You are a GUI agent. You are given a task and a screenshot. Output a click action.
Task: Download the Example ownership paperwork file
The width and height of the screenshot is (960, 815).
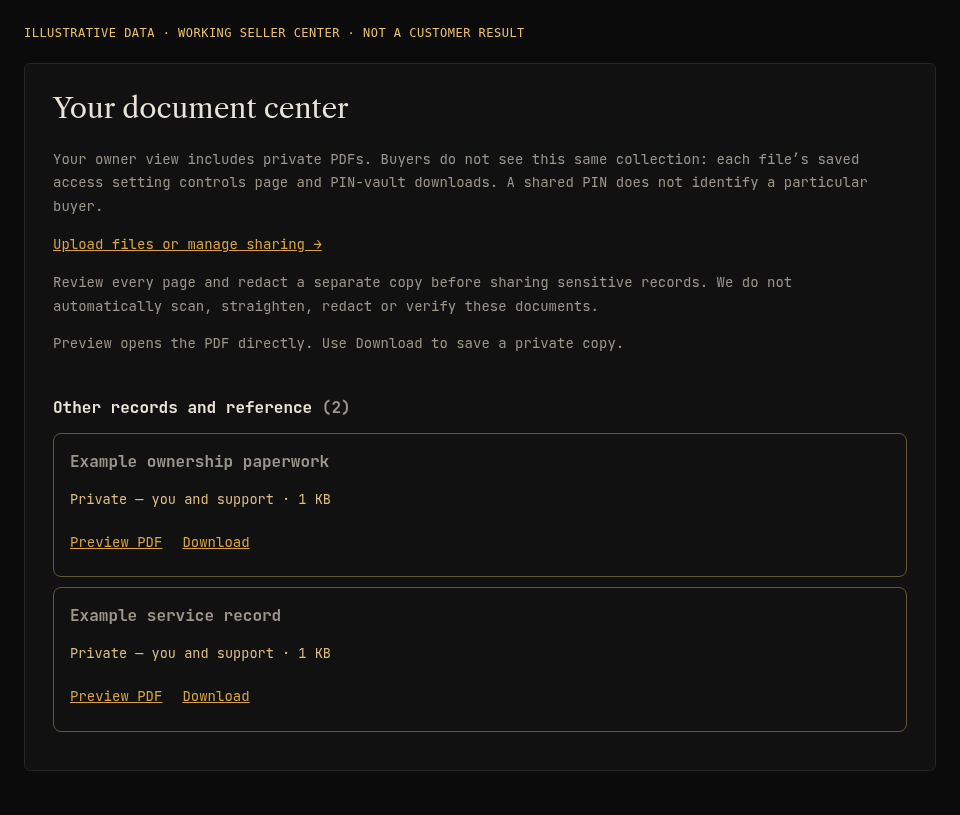(216, 543)
